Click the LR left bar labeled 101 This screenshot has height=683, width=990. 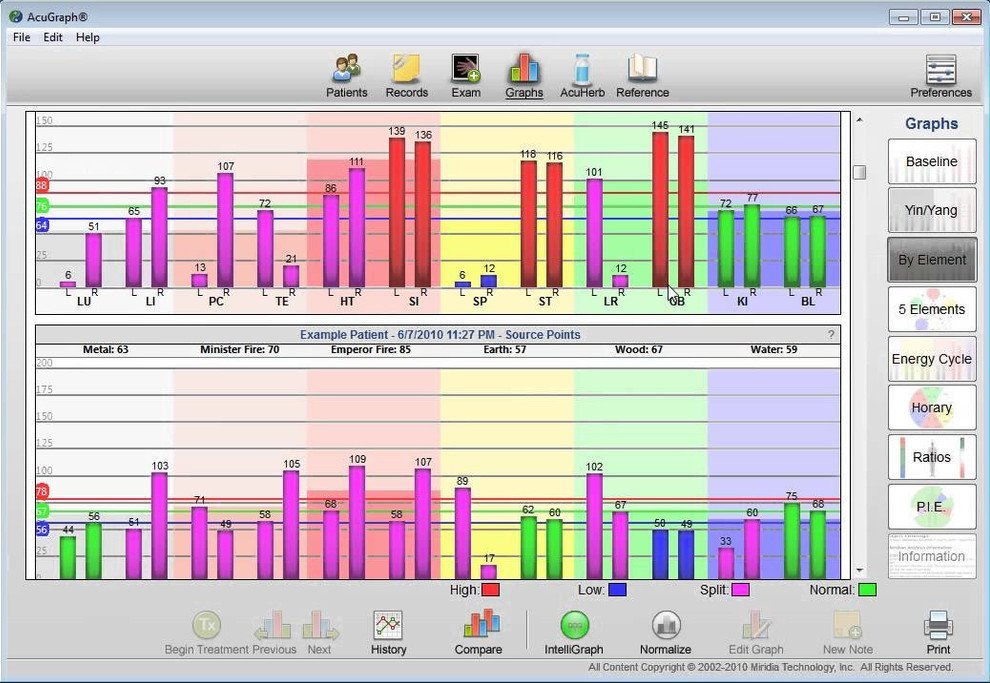pyautogui.click(x=594, y=233)
